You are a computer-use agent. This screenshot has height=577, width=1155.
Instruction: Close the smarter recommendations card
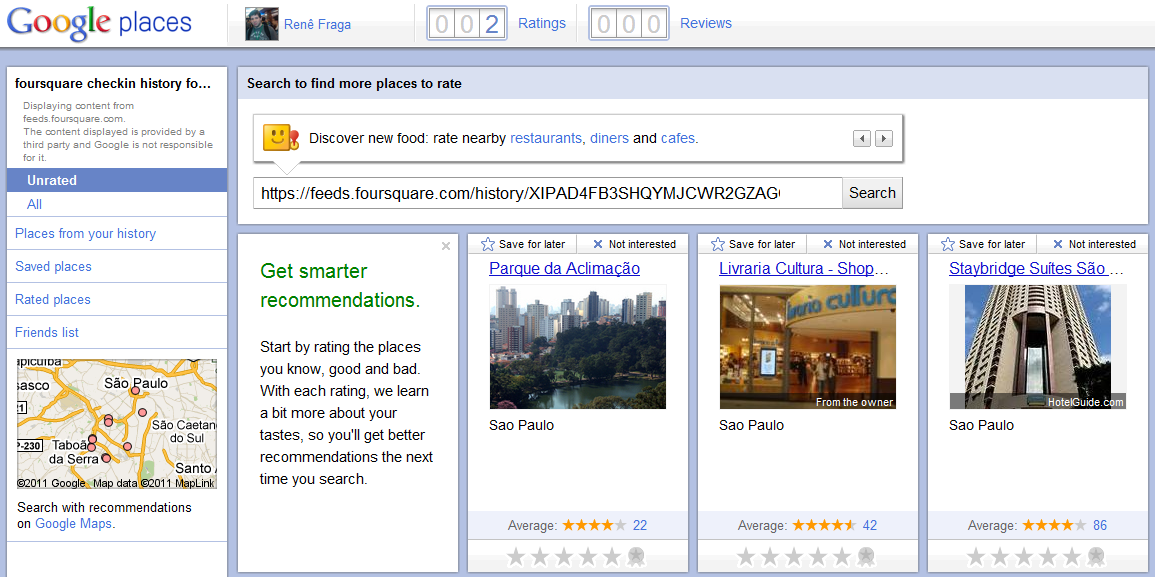[446, 246]
